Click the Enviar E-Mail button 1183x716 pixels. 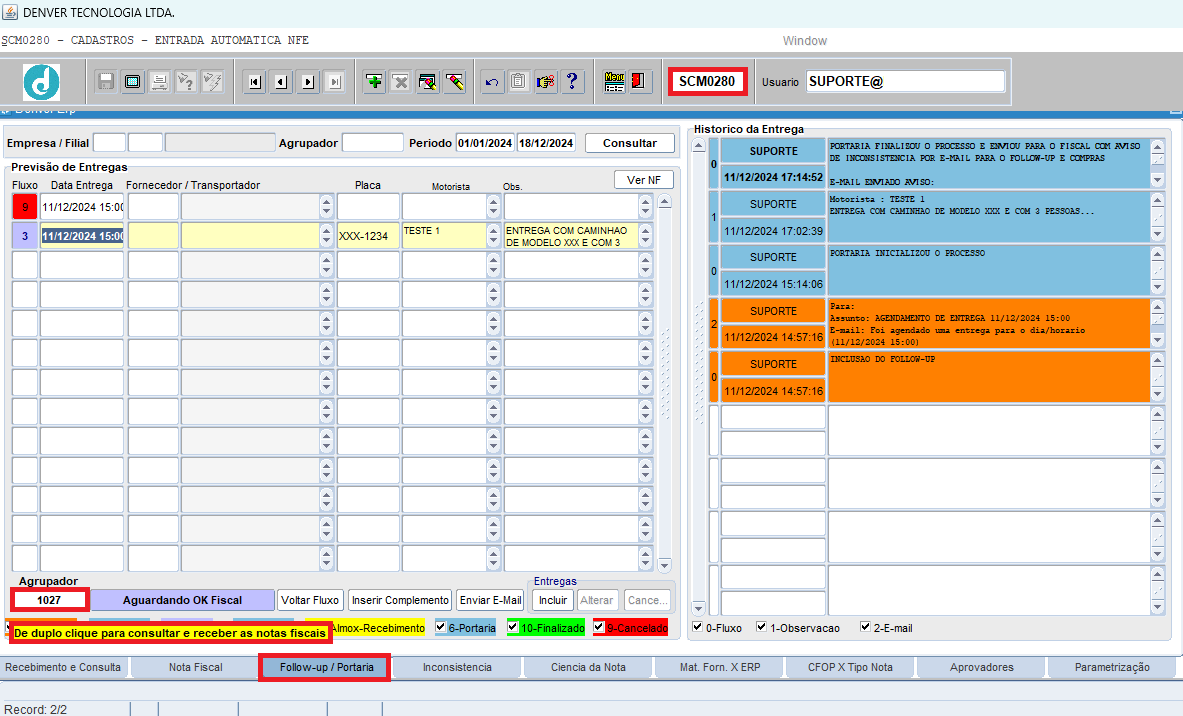[x=490, y=601]
